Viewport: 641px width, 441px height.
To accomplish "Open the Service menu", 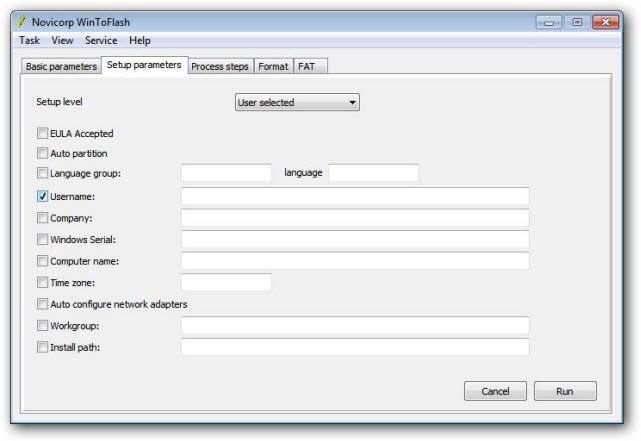I will click(x=101, y=40).
